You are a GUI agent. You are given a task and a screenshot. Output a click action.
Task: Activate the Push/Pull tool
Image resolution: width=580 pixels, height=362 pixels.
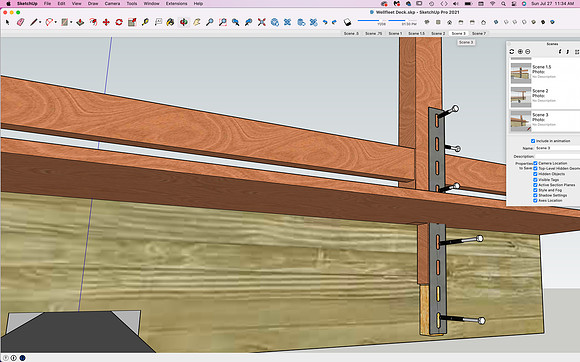(x=80, y=23)
